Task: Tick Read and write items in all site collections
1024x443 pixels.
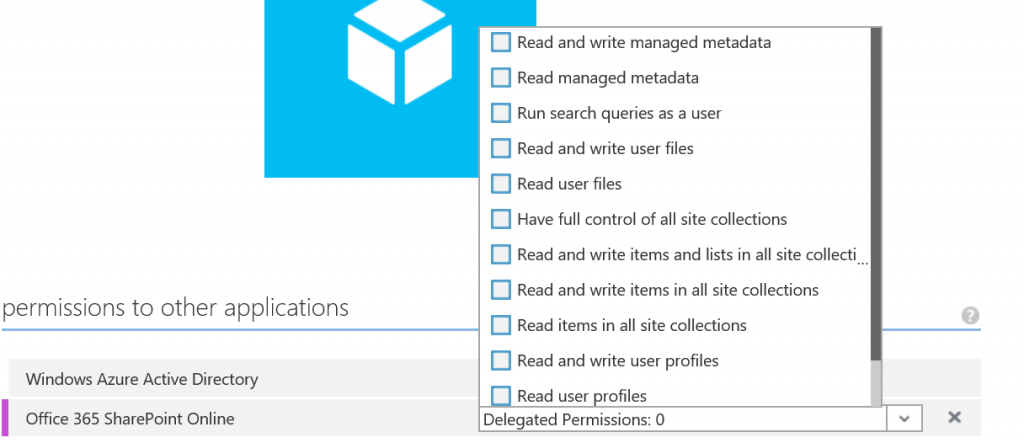Action: [501, 290]
